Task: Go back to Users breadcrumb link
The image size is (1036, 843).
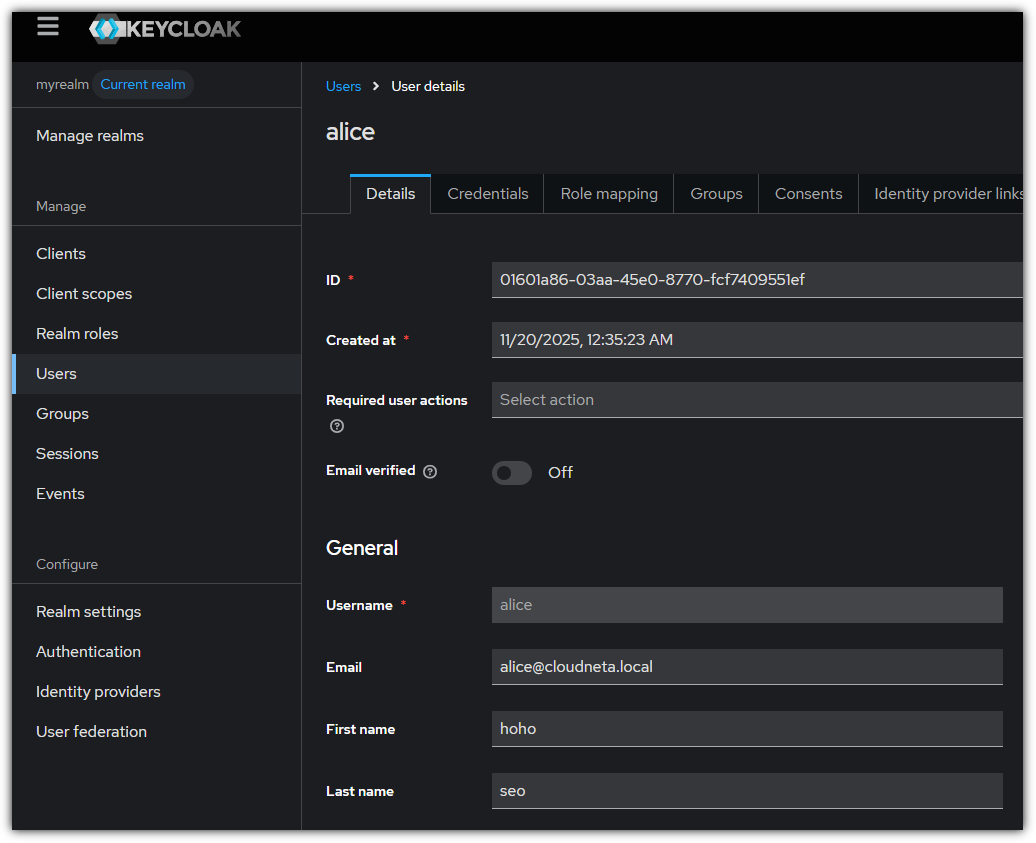Action: click(x=344, y=87)
